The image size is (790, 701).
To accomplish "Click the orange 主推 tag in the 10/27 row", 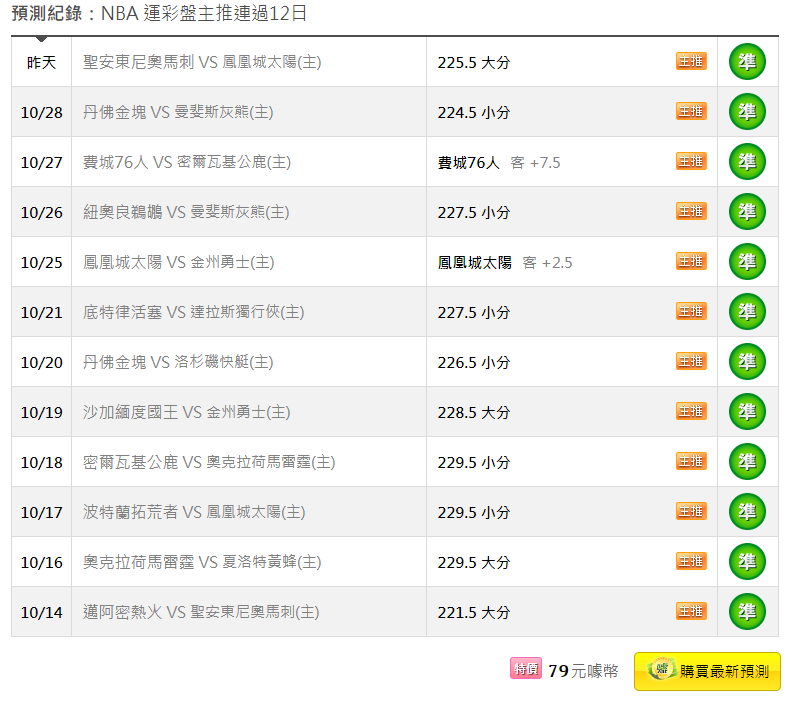I will (691, 161).
